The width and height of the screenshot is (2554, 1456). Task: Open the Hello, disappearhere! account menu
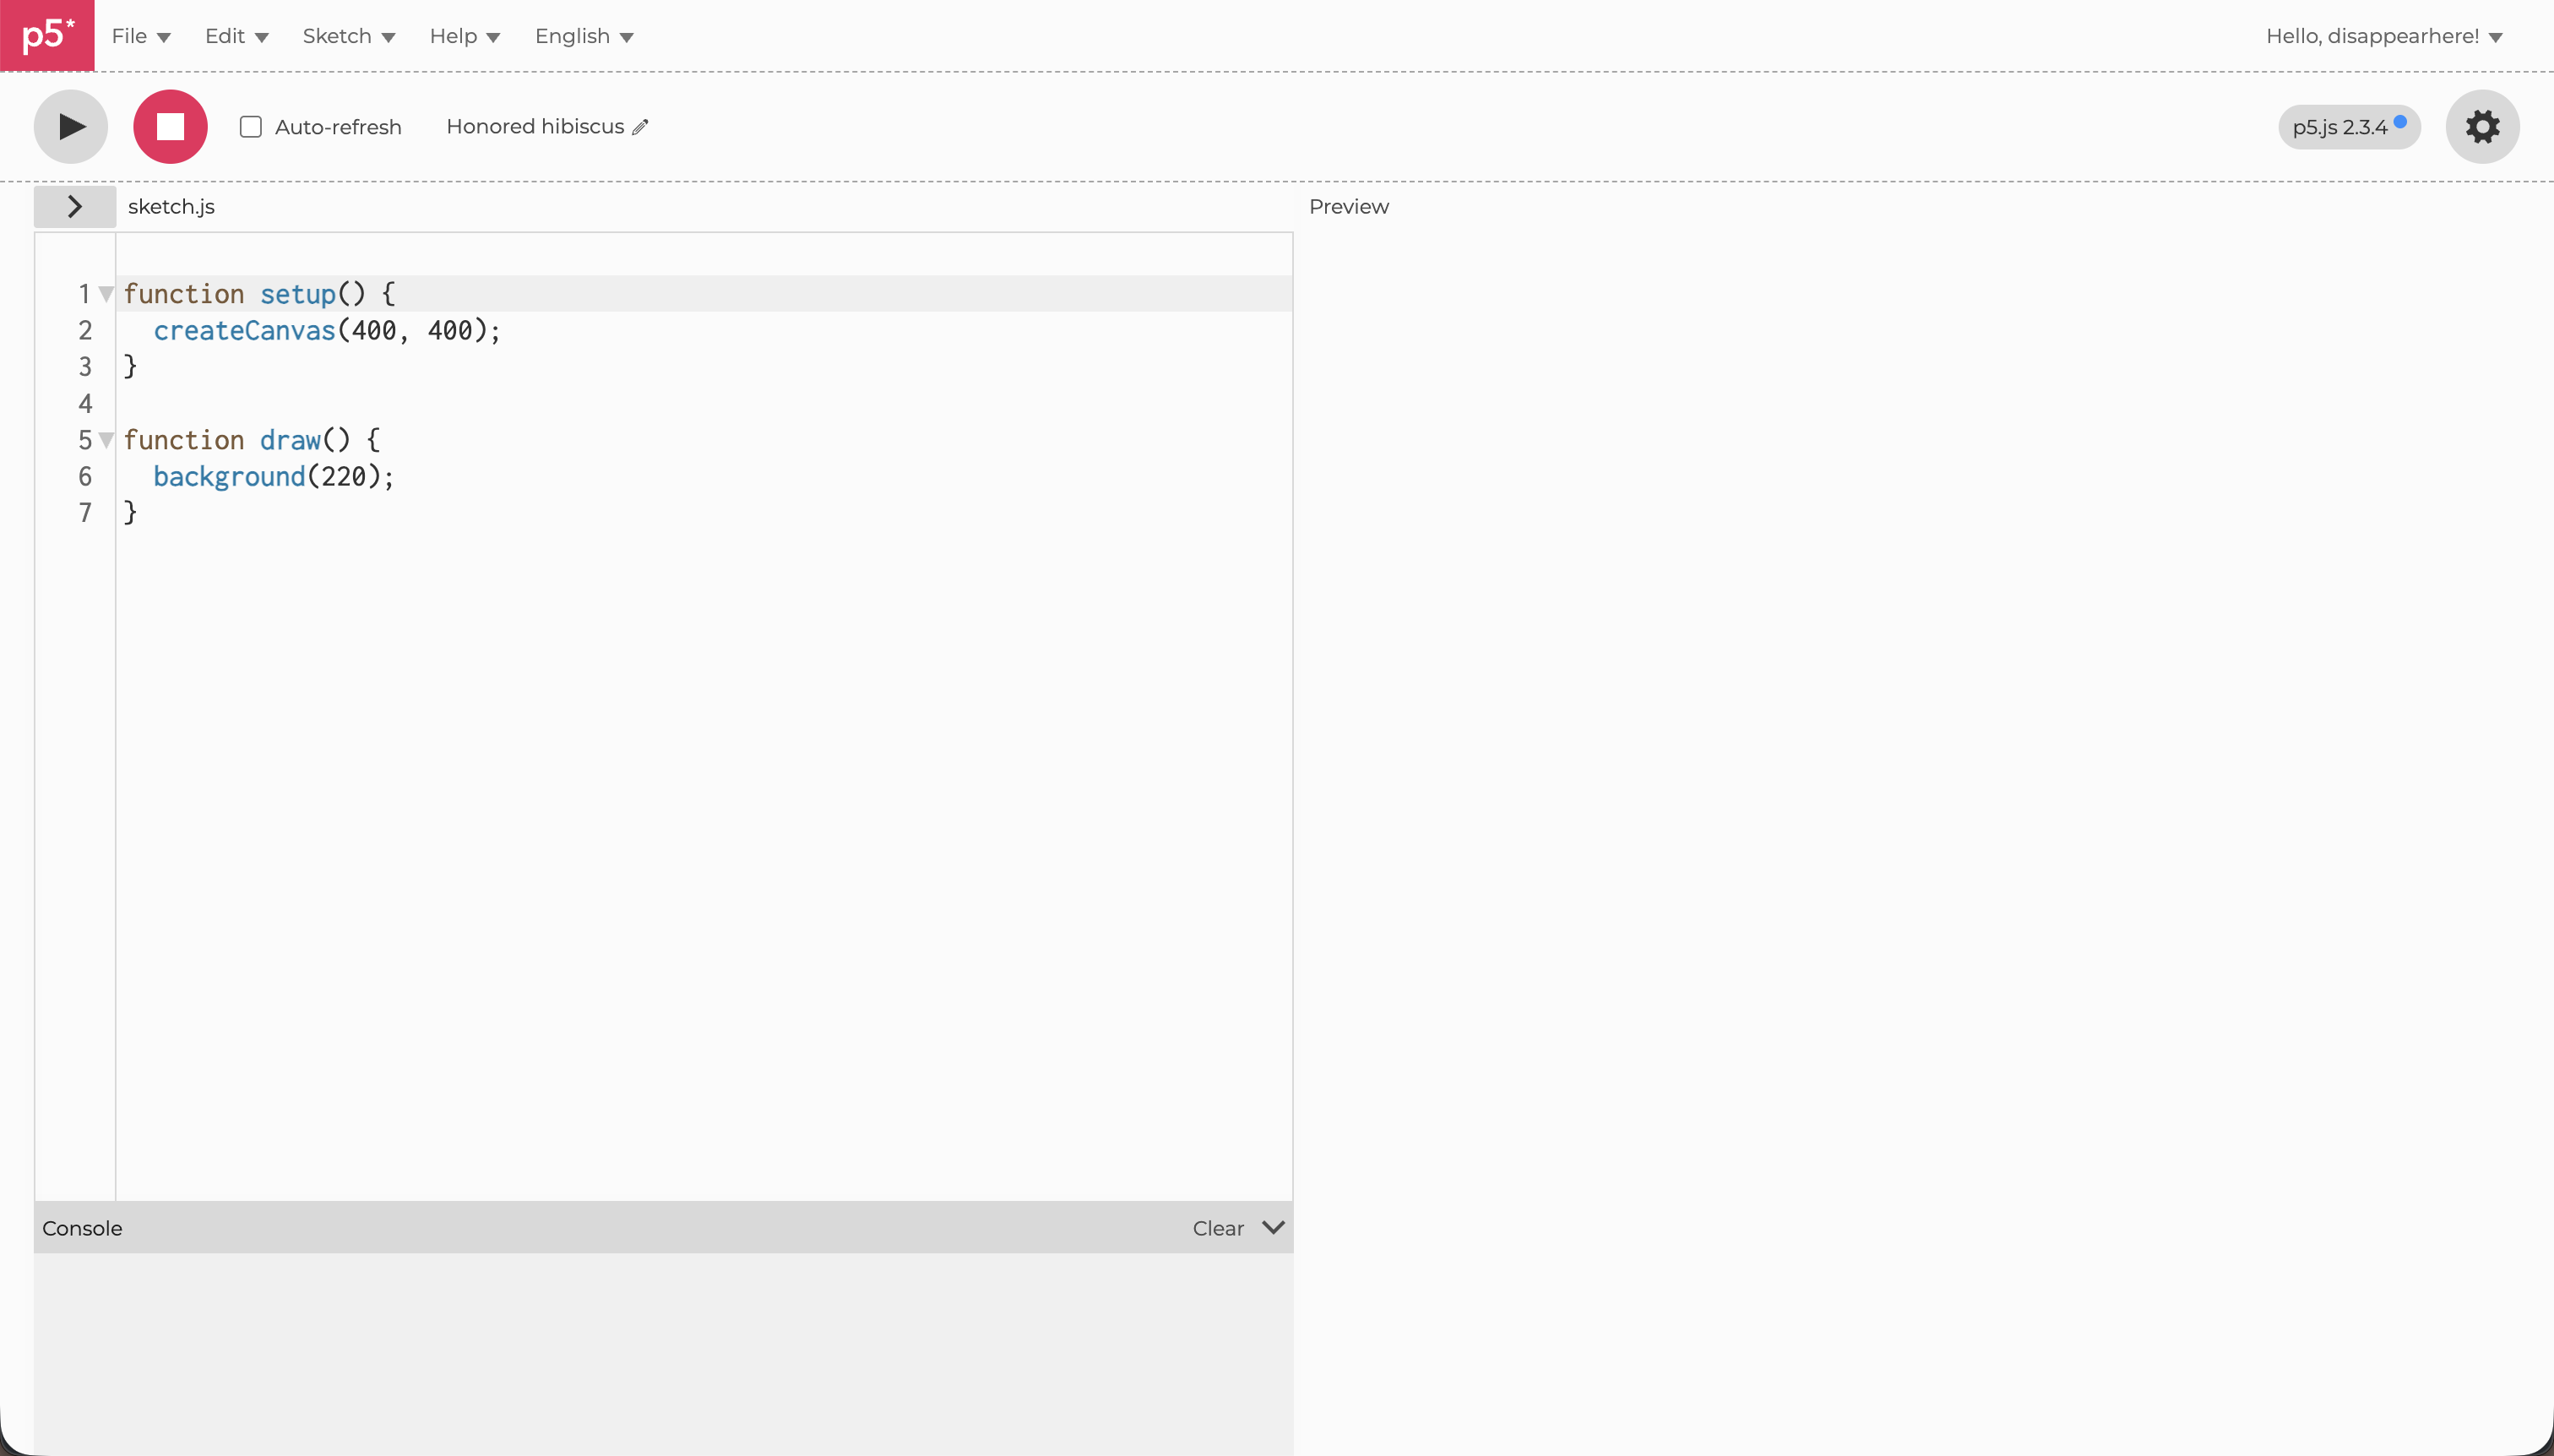[x=2384, y=36]
